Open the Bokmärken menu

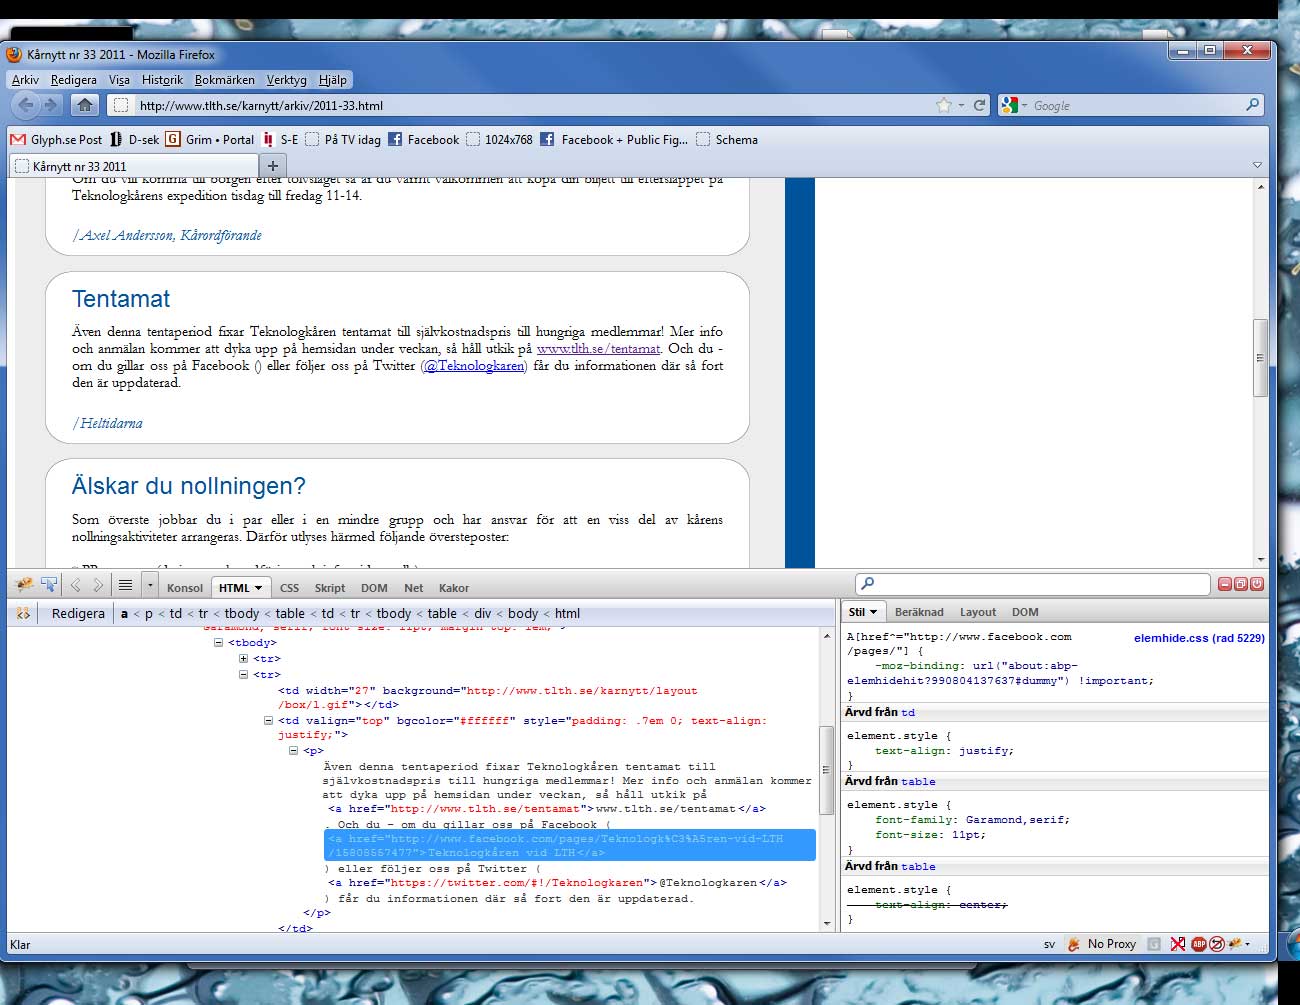coord(225,80)
